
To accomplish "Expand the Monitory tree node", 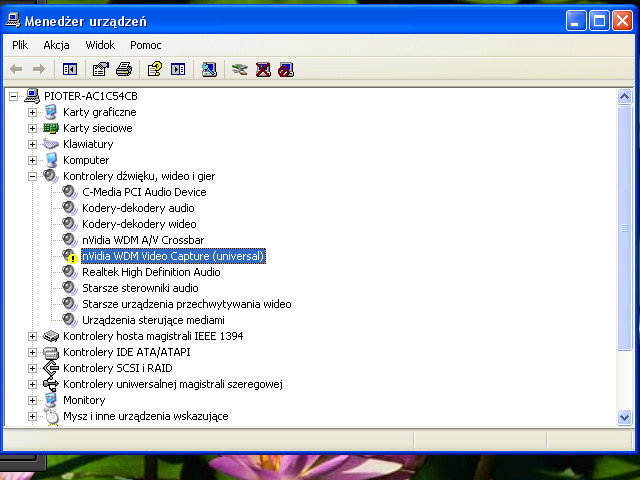I will click(32, 400).
